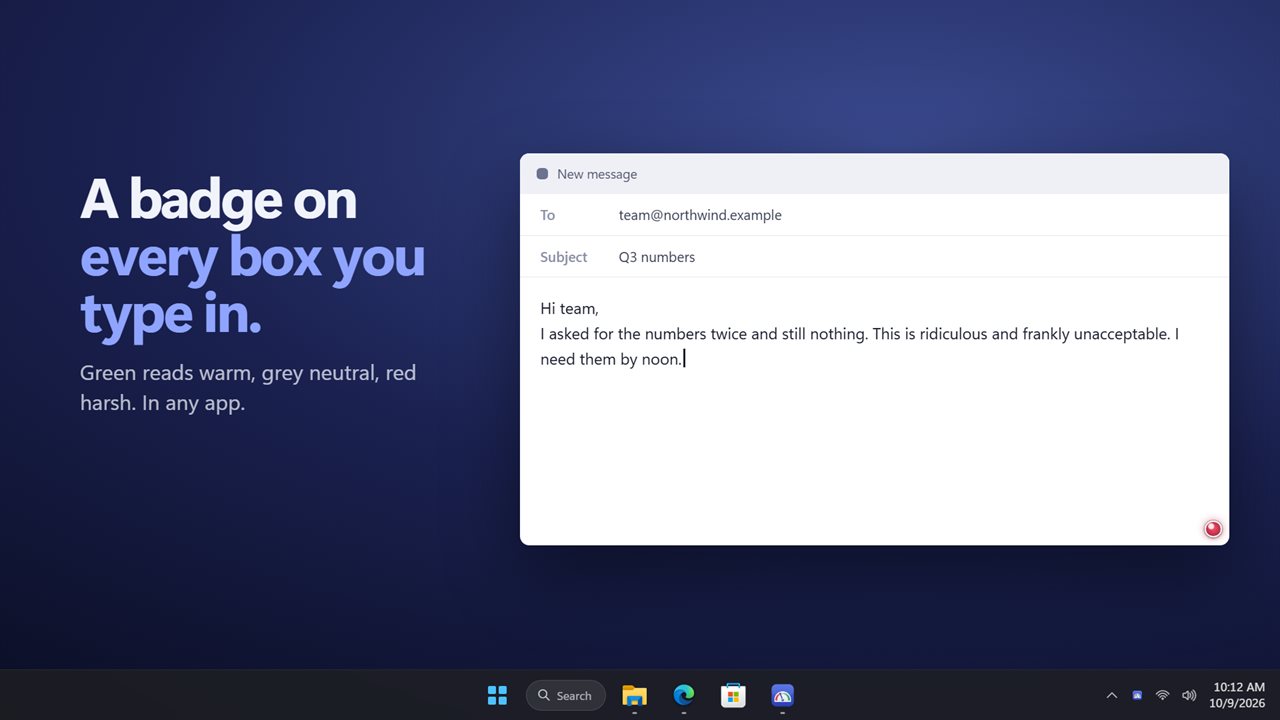Click the square icon beside New message
The width and height of the screenshot is (1280, 720).
542,174
